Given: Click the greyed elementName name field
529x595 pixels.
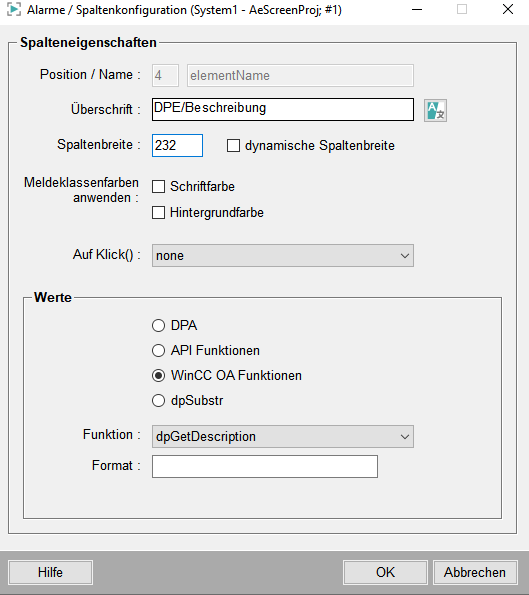Looking at the screenshot, I should tap(300, 76).
